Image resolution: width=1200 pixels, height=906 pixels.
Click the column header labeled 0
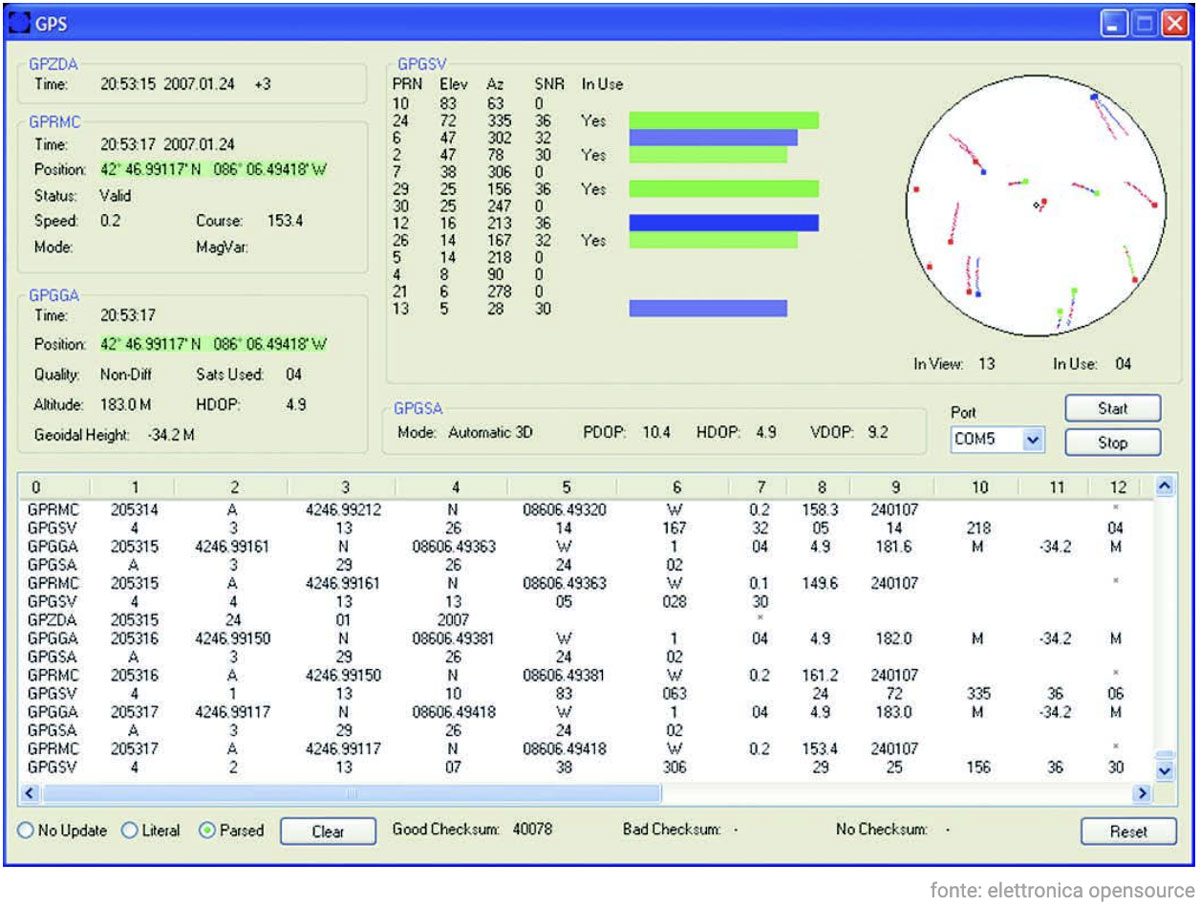click(x=56, y=487)
